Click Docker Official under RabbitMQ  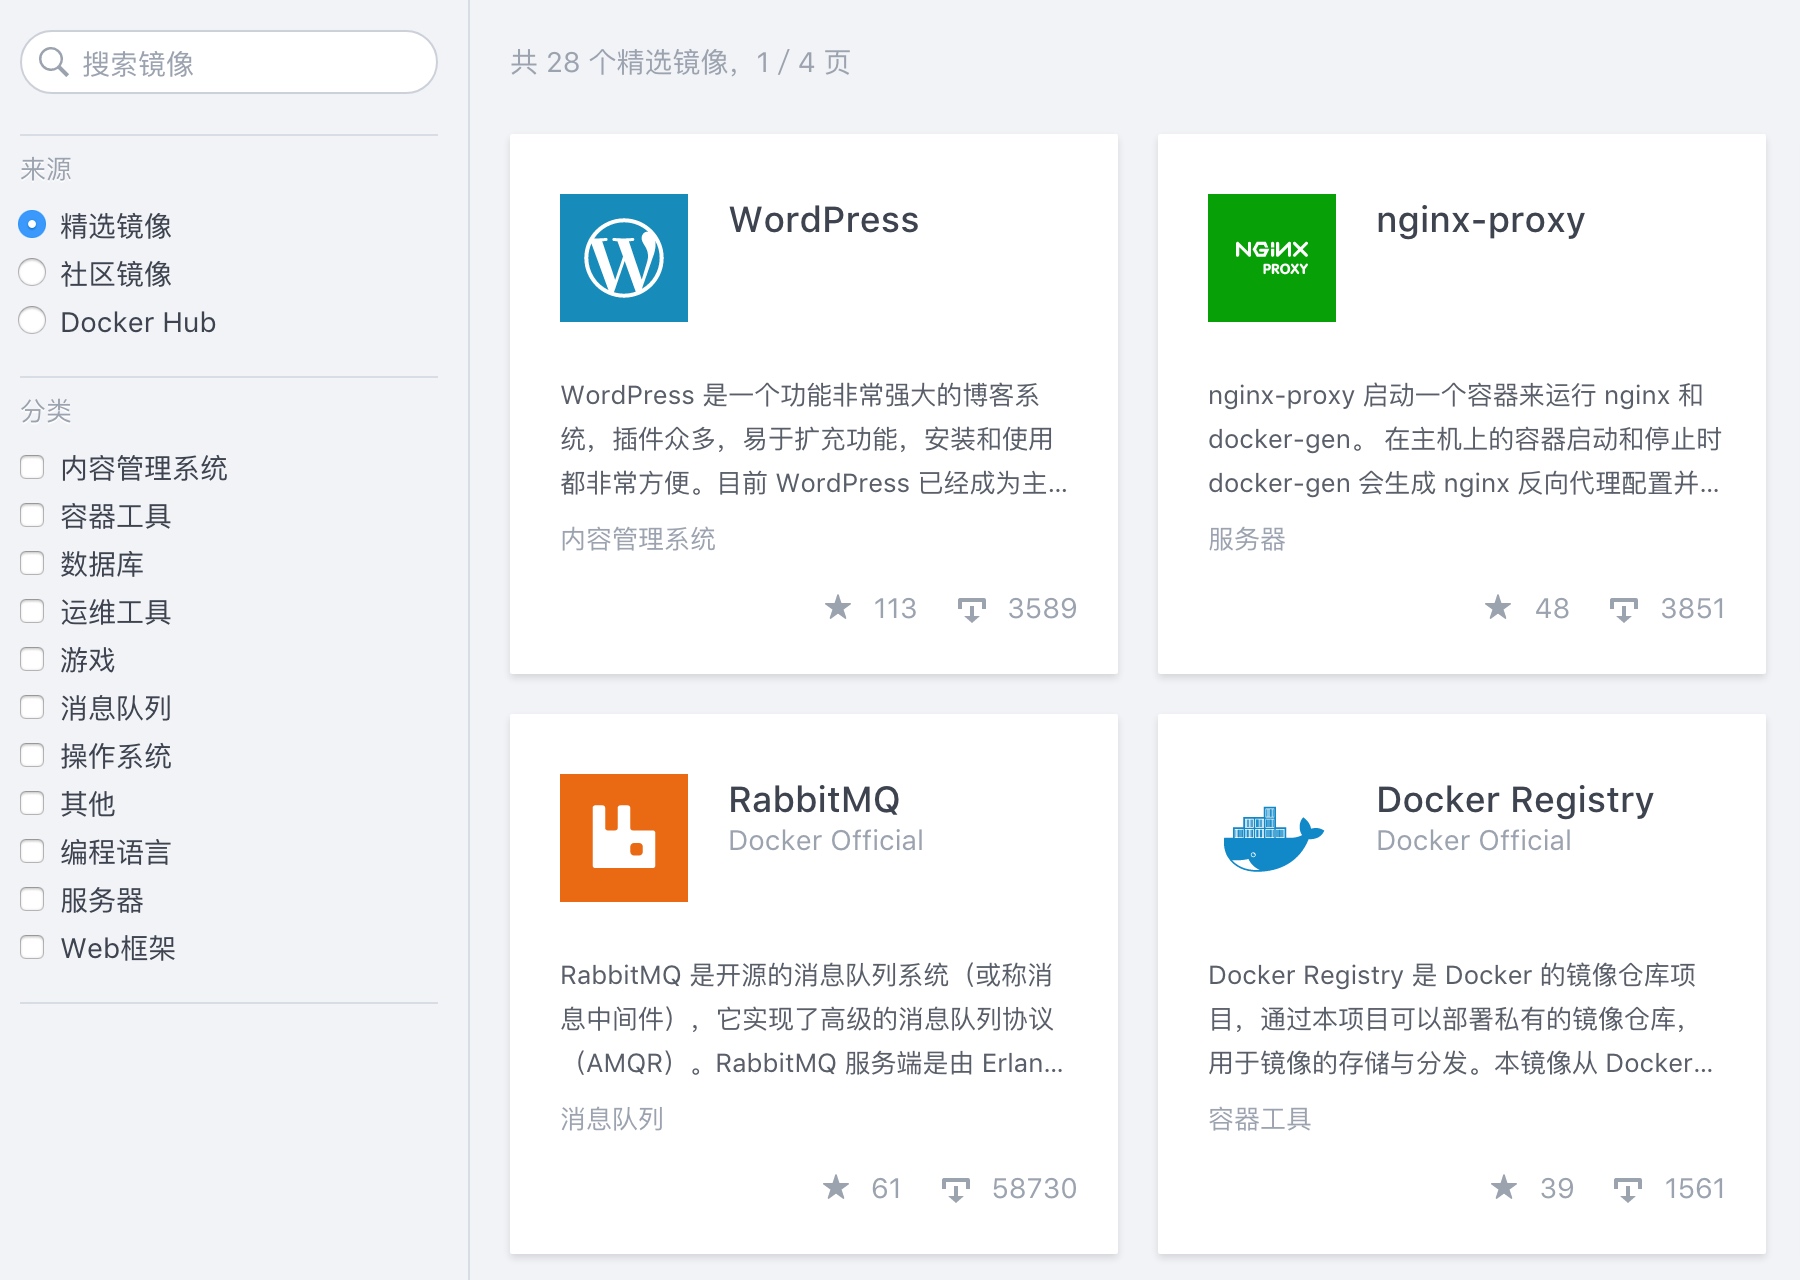(x=826, y=840)
